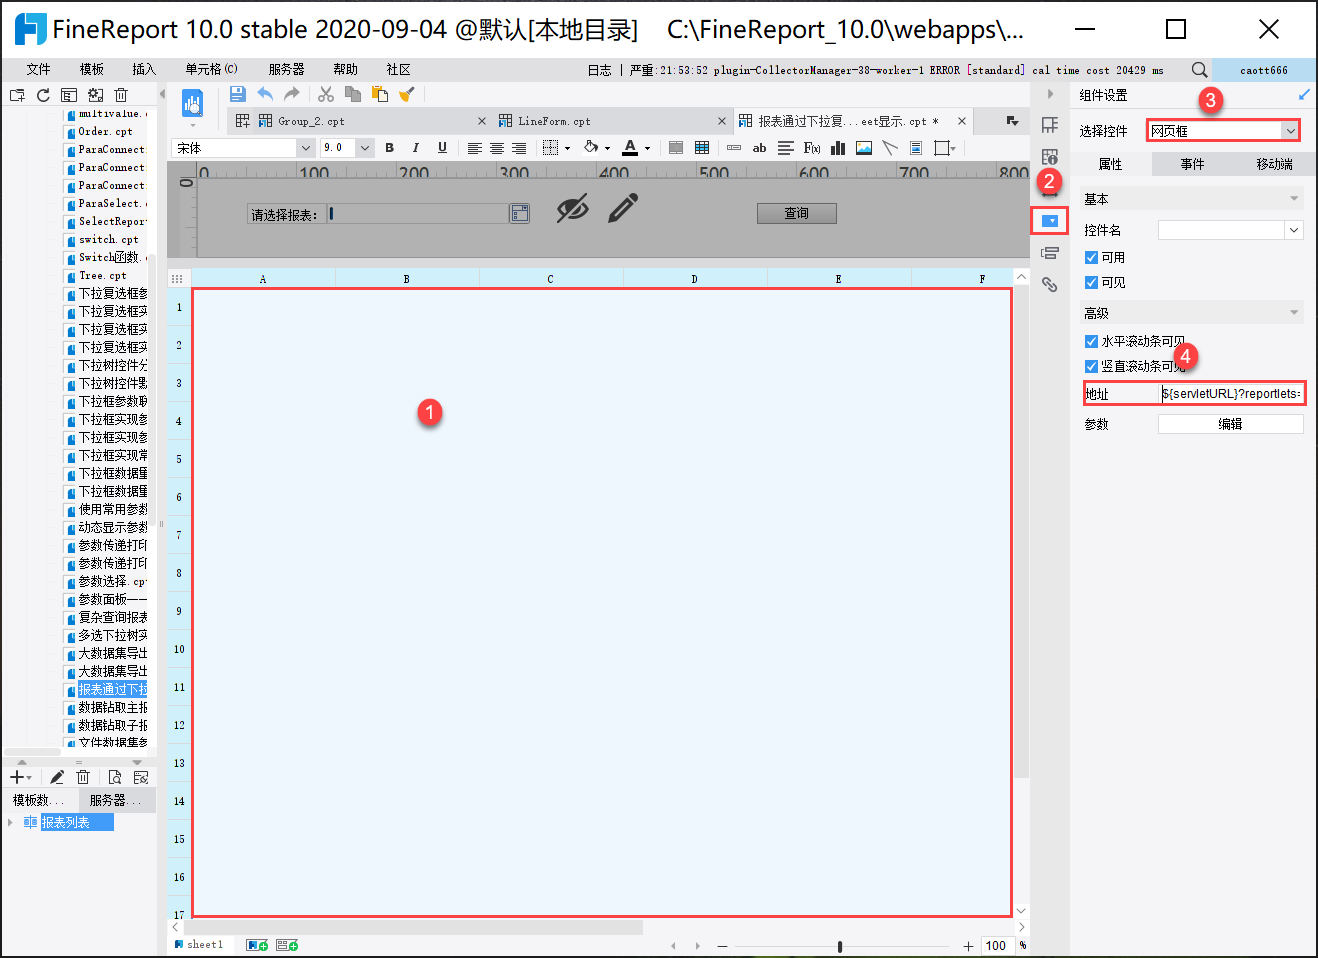This screenshot has width=1318, height=958.
Task: Open the 选择控件 dropdown
Action: [1290, 131]
